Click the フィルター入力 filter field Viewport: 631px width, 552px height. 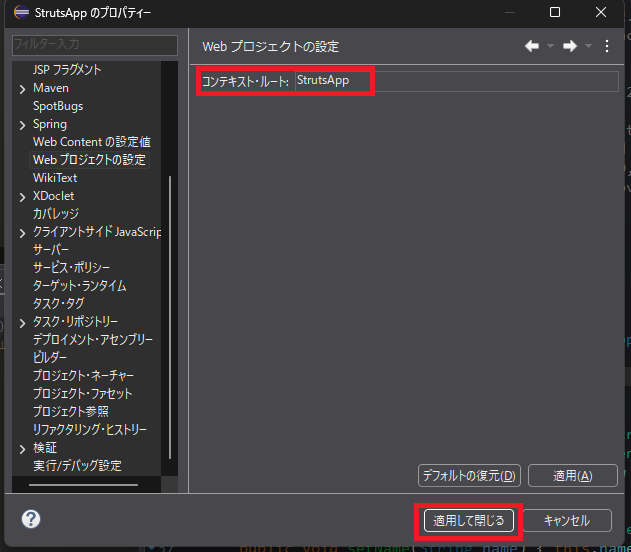click(x=95, y=45)
